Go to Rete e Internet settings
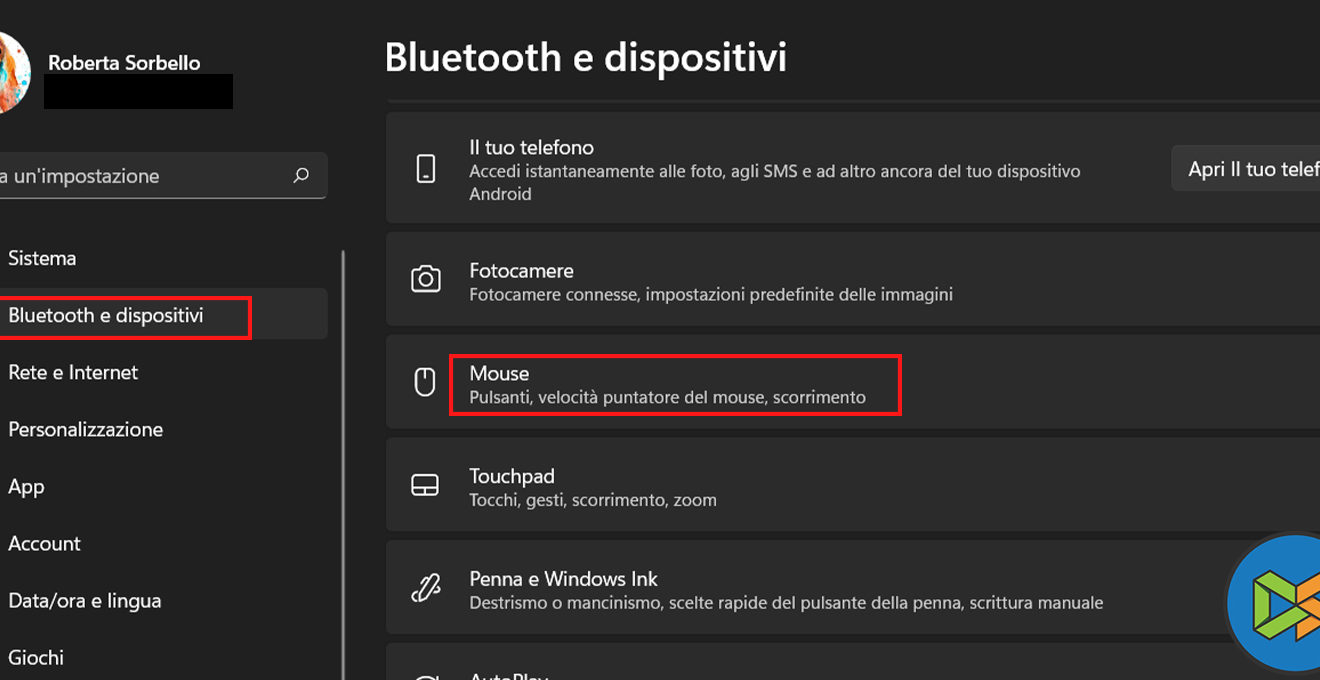1320x680 pixels. (73, 372)
